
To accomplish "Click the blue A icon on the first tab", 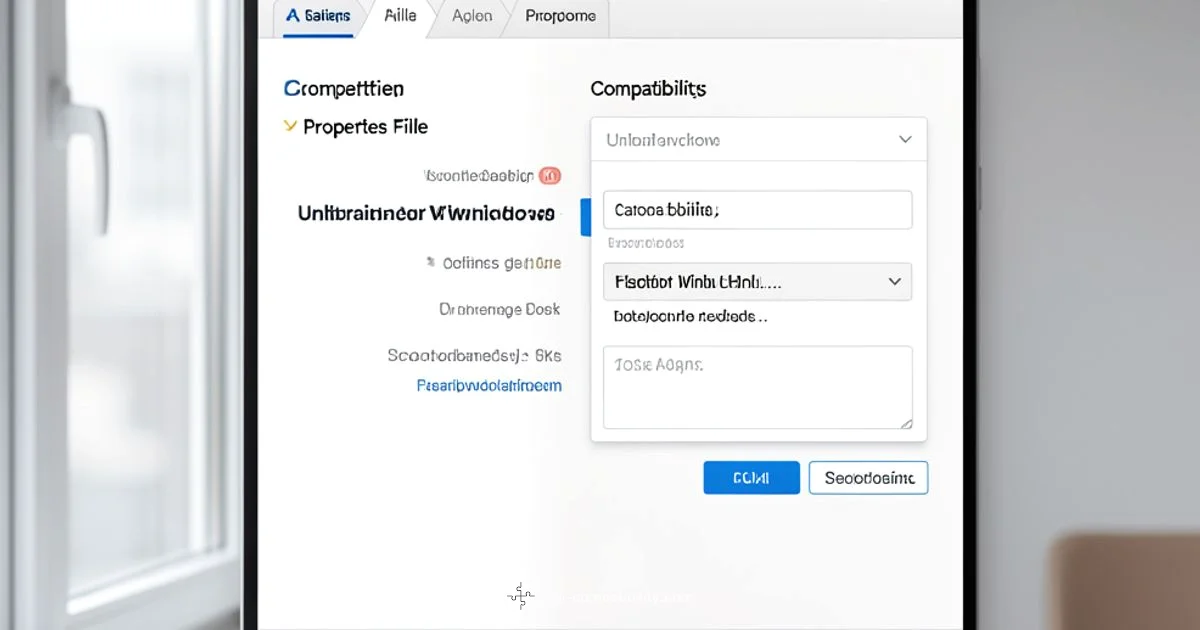I will [291, 15].
